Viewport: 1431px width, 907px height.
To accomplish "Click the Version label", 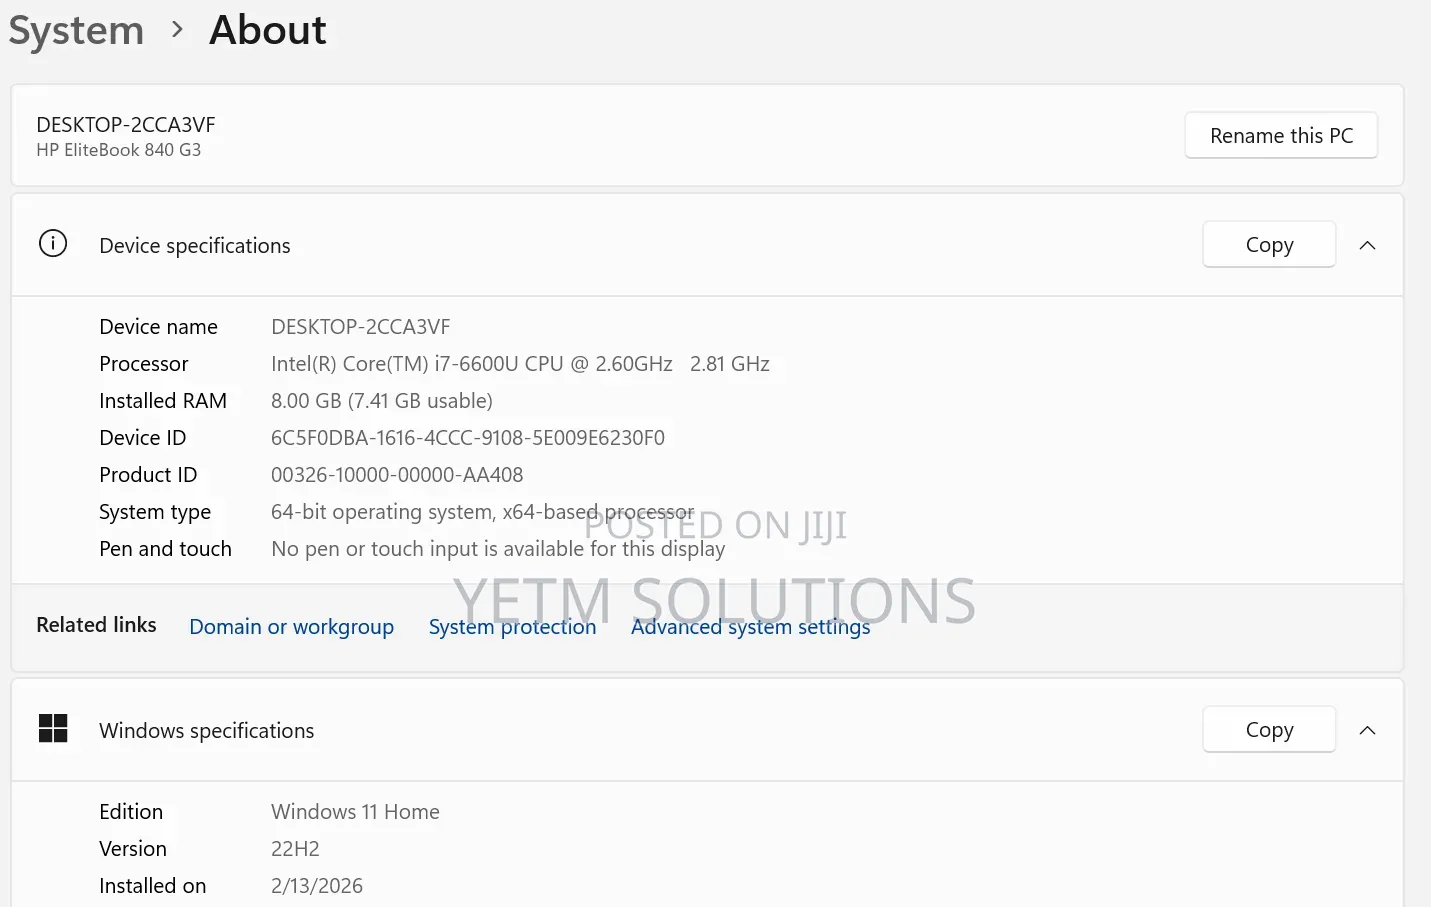I will [x=133, y=849].
